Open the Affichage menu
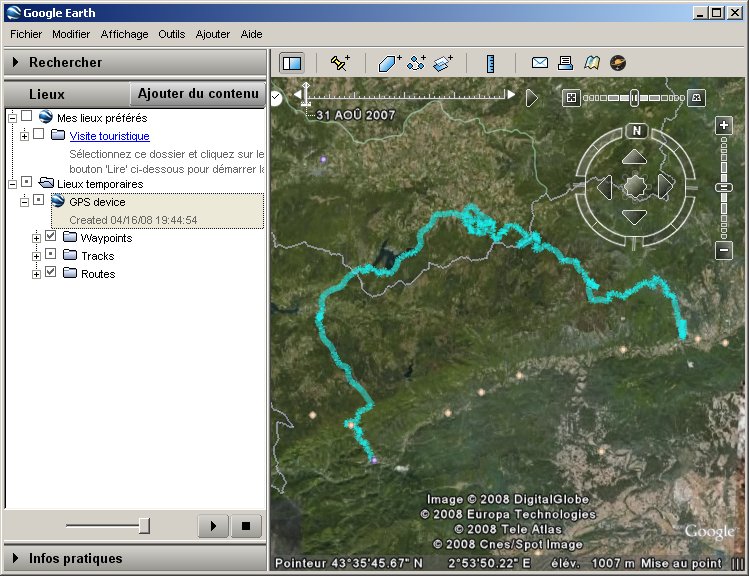Image resolution: width=749 pixels, height=576 pixels. coord(124,34)
